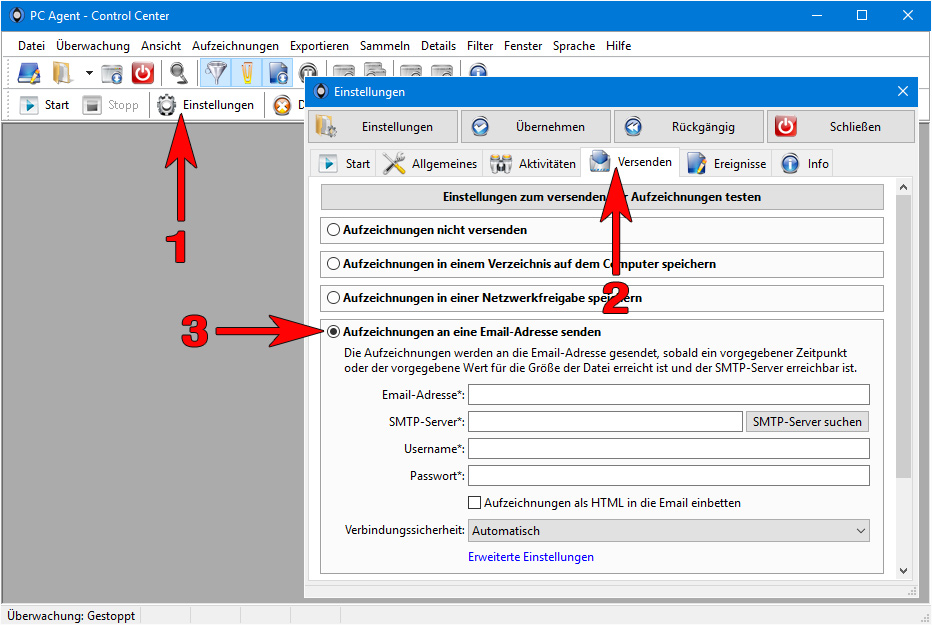This screenshot has width=932, height=625.
Task: Select 'Aufzeichnungen in einer Netzwerkfreigabe' radio option
Action: pyautogui.click(x=333, y=298)
